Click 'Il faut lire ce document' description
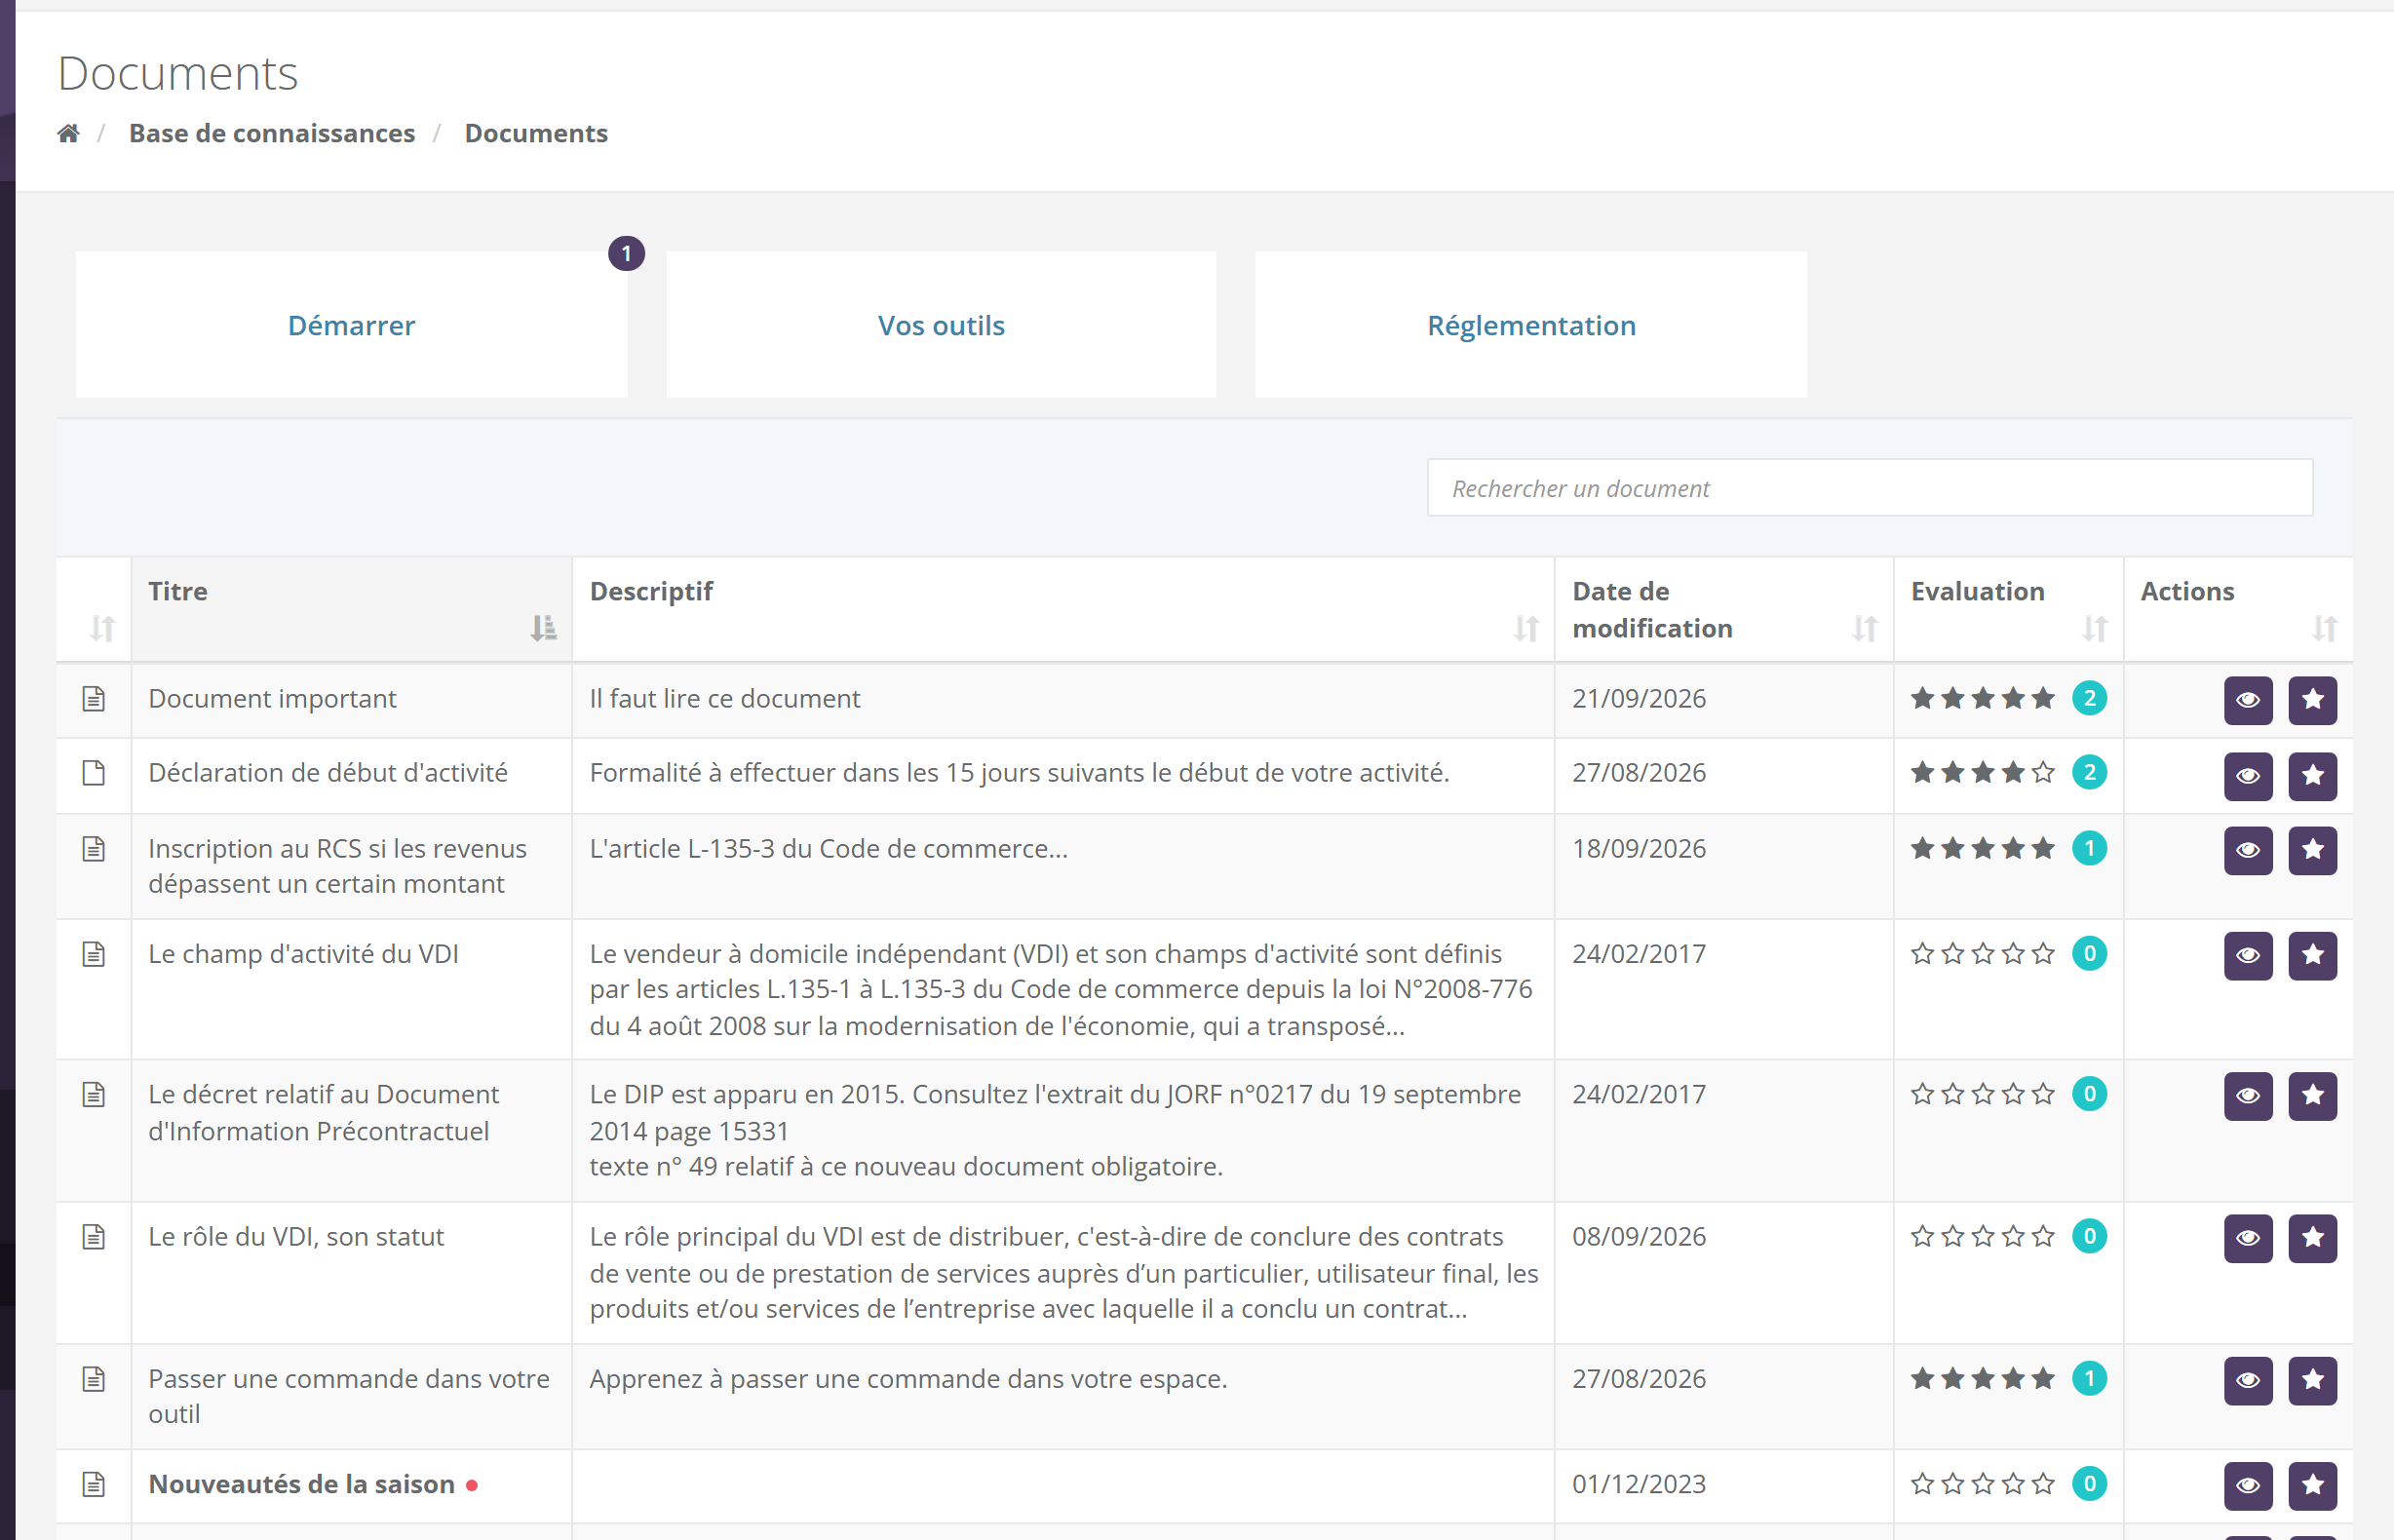 725,698
